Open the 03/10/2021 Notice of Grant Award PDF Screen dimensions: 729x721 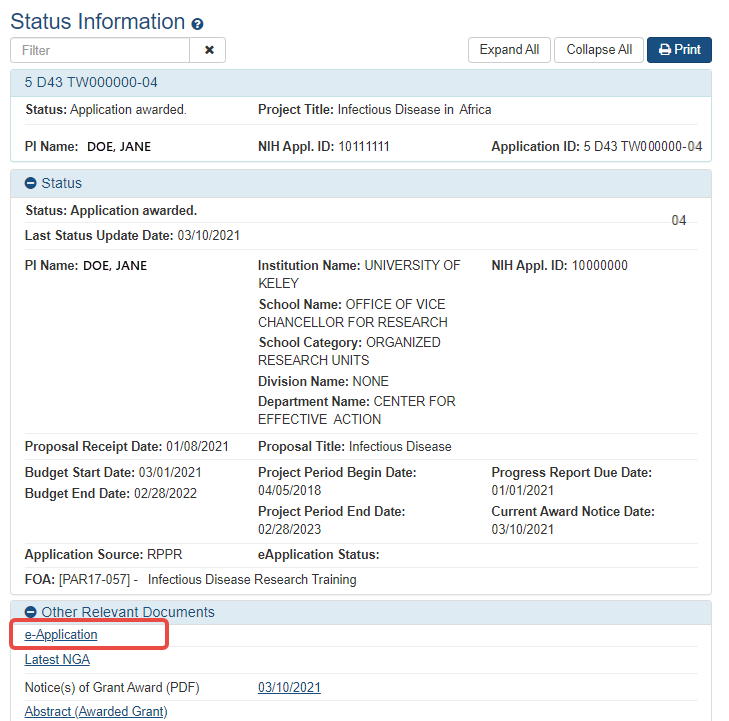[289, 687]
